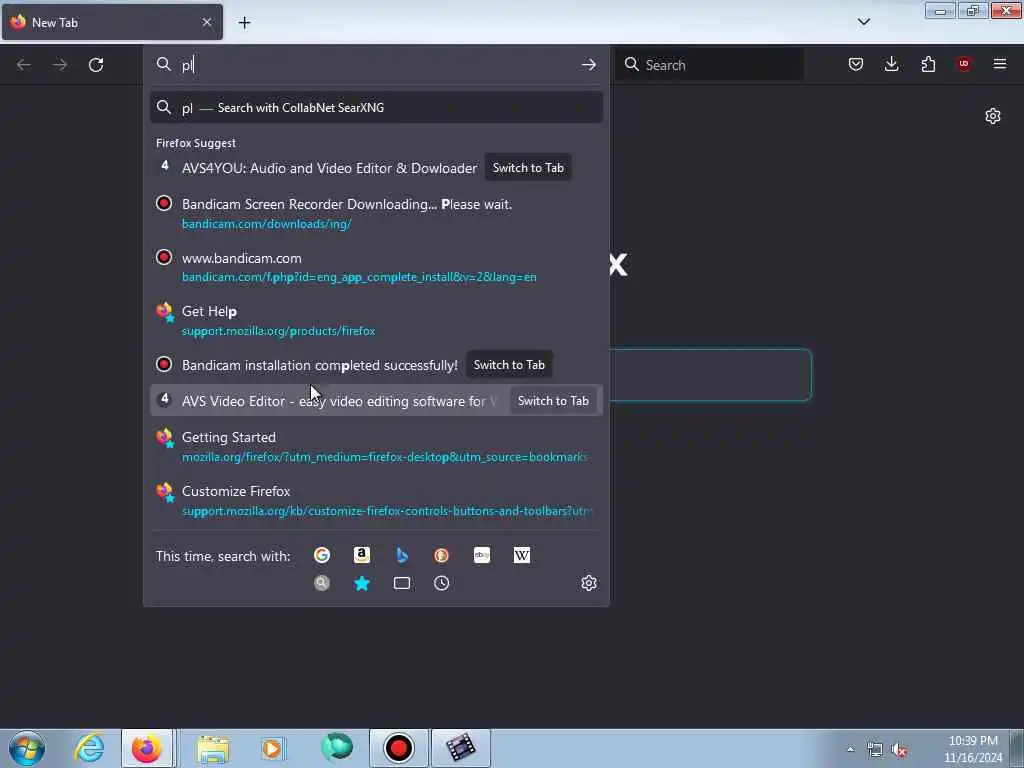Open the green globe app in taskbar
This screenshot has height=768, width=1024.
pyautogui.click(x=337, y=748)
